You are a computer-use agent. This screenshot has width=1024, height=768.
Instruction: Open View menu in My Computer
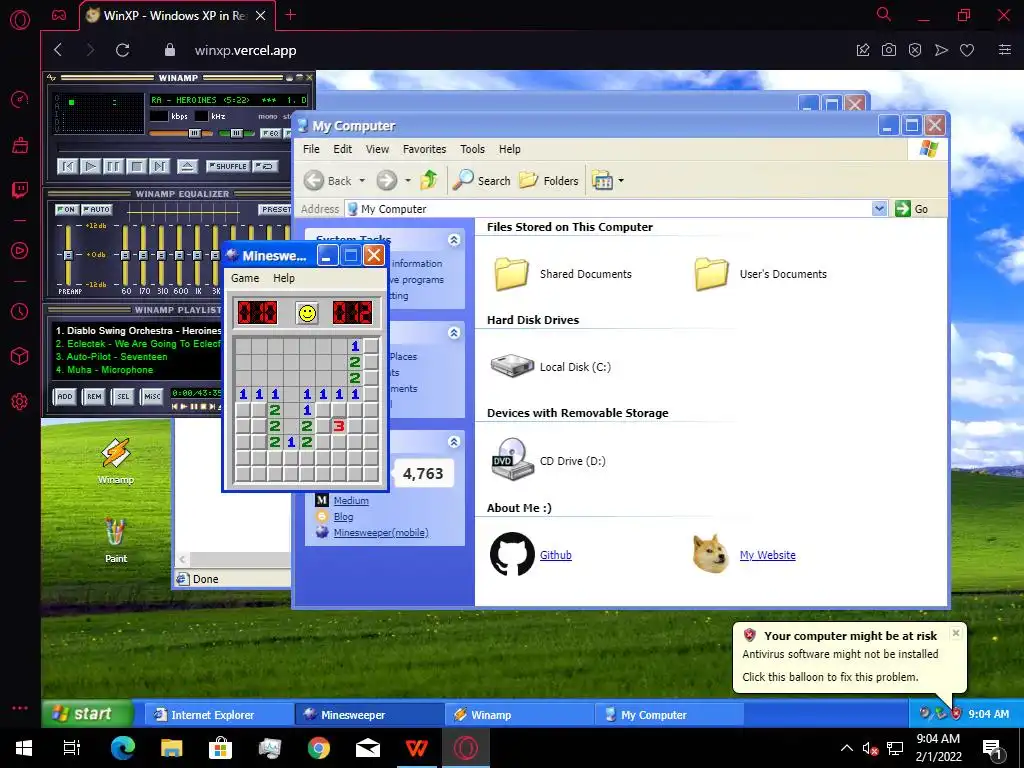click(x=377, y=149)
